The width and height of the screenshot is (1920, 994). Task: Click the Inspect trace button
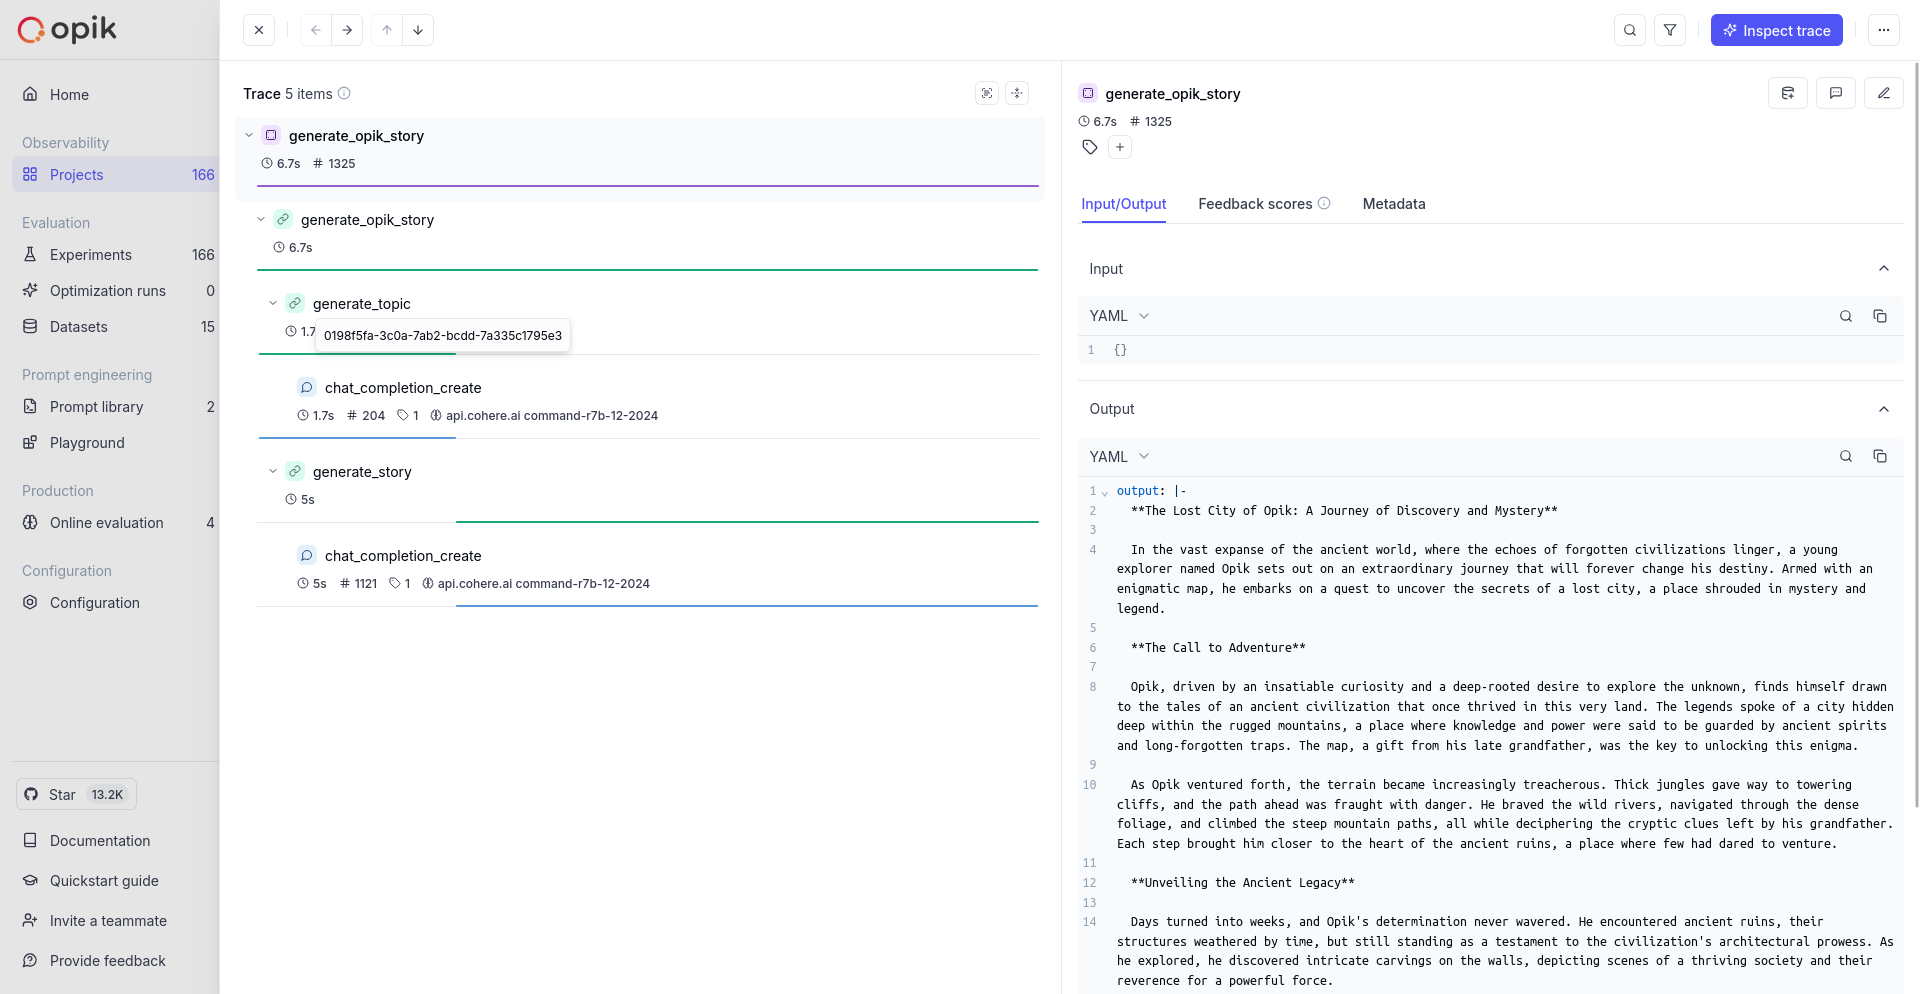(x=1776, y=30)
